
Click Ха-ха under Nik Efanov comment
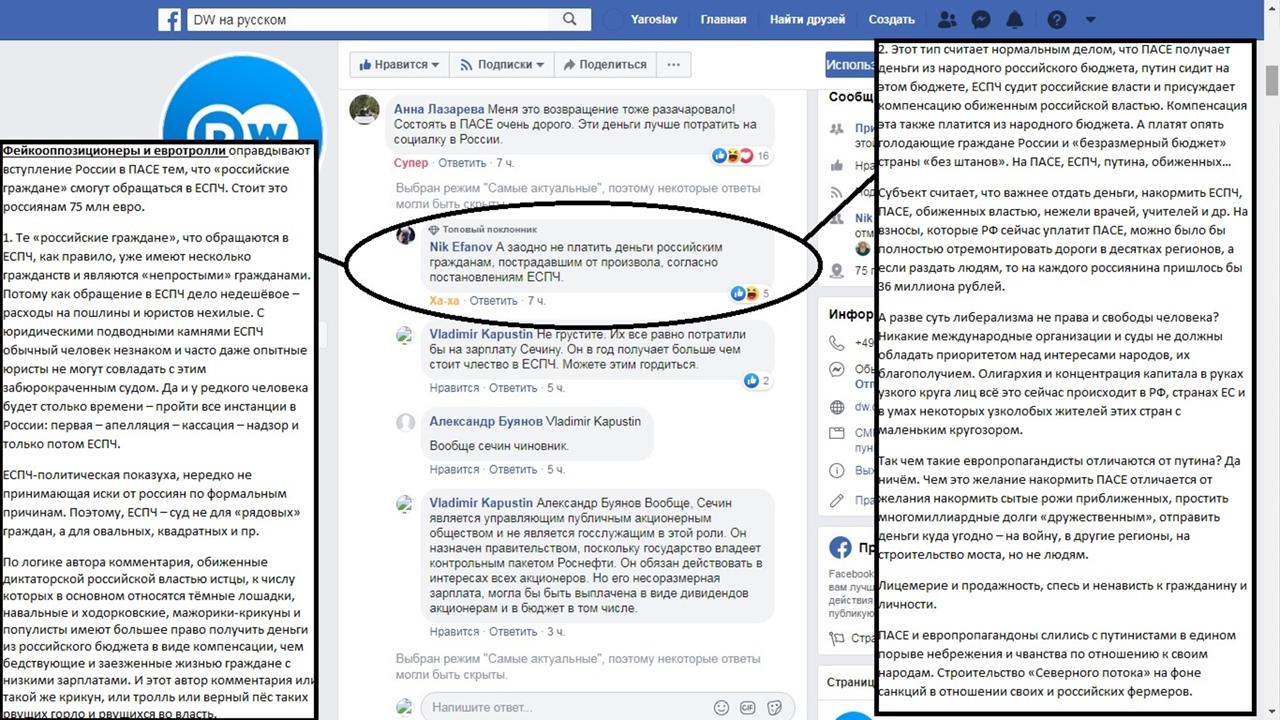(x=444, y=301)
